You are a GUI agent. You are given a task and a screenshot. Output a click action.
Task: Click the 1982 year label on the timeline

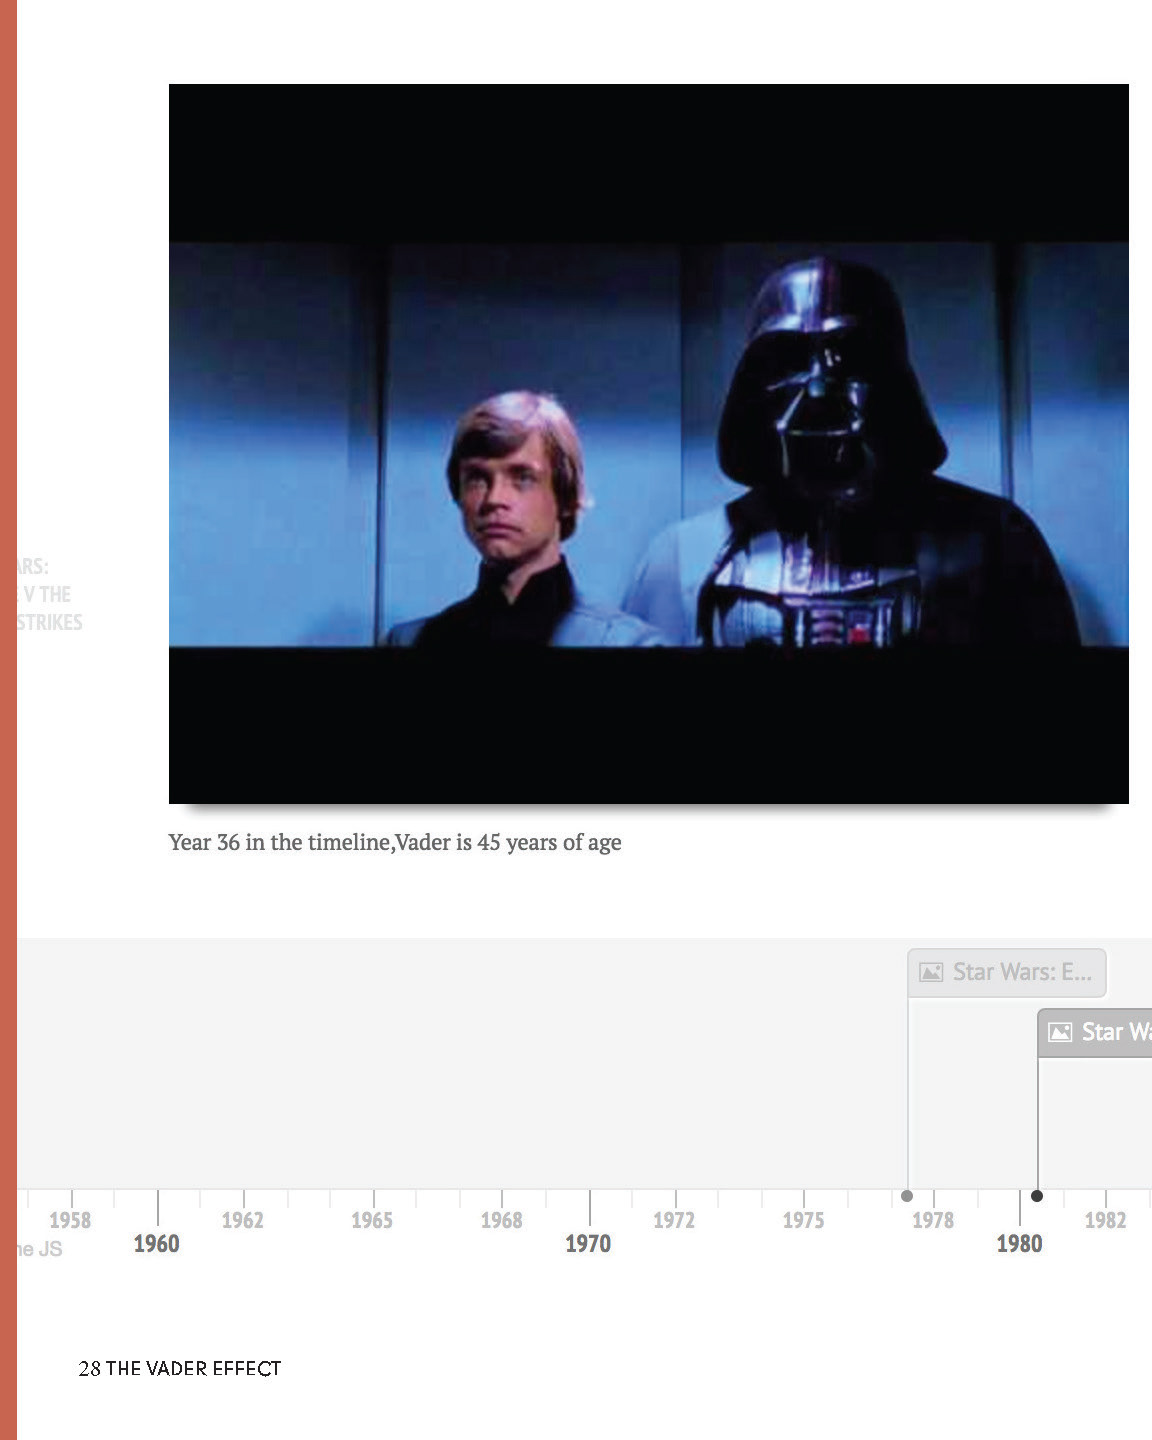pyautogui.click(x=1106, y=1220)
